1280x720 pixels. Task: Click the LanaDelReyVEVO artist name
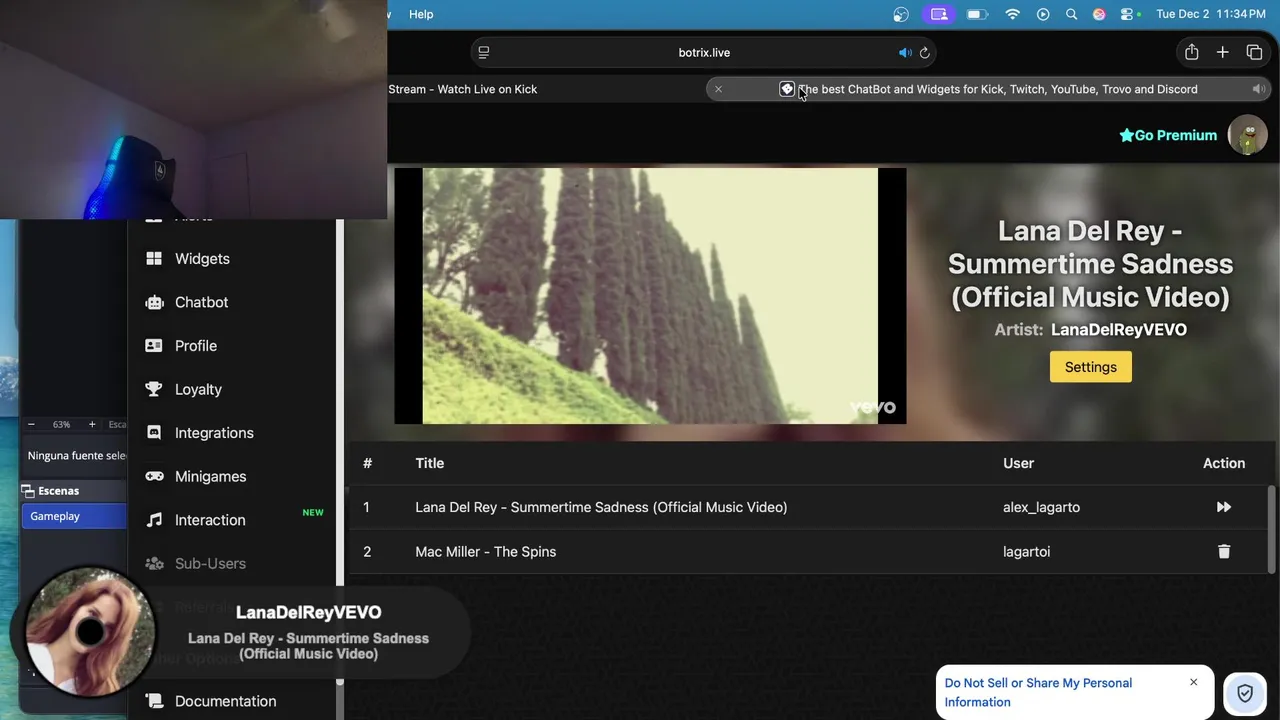(x=1119, y=329)
